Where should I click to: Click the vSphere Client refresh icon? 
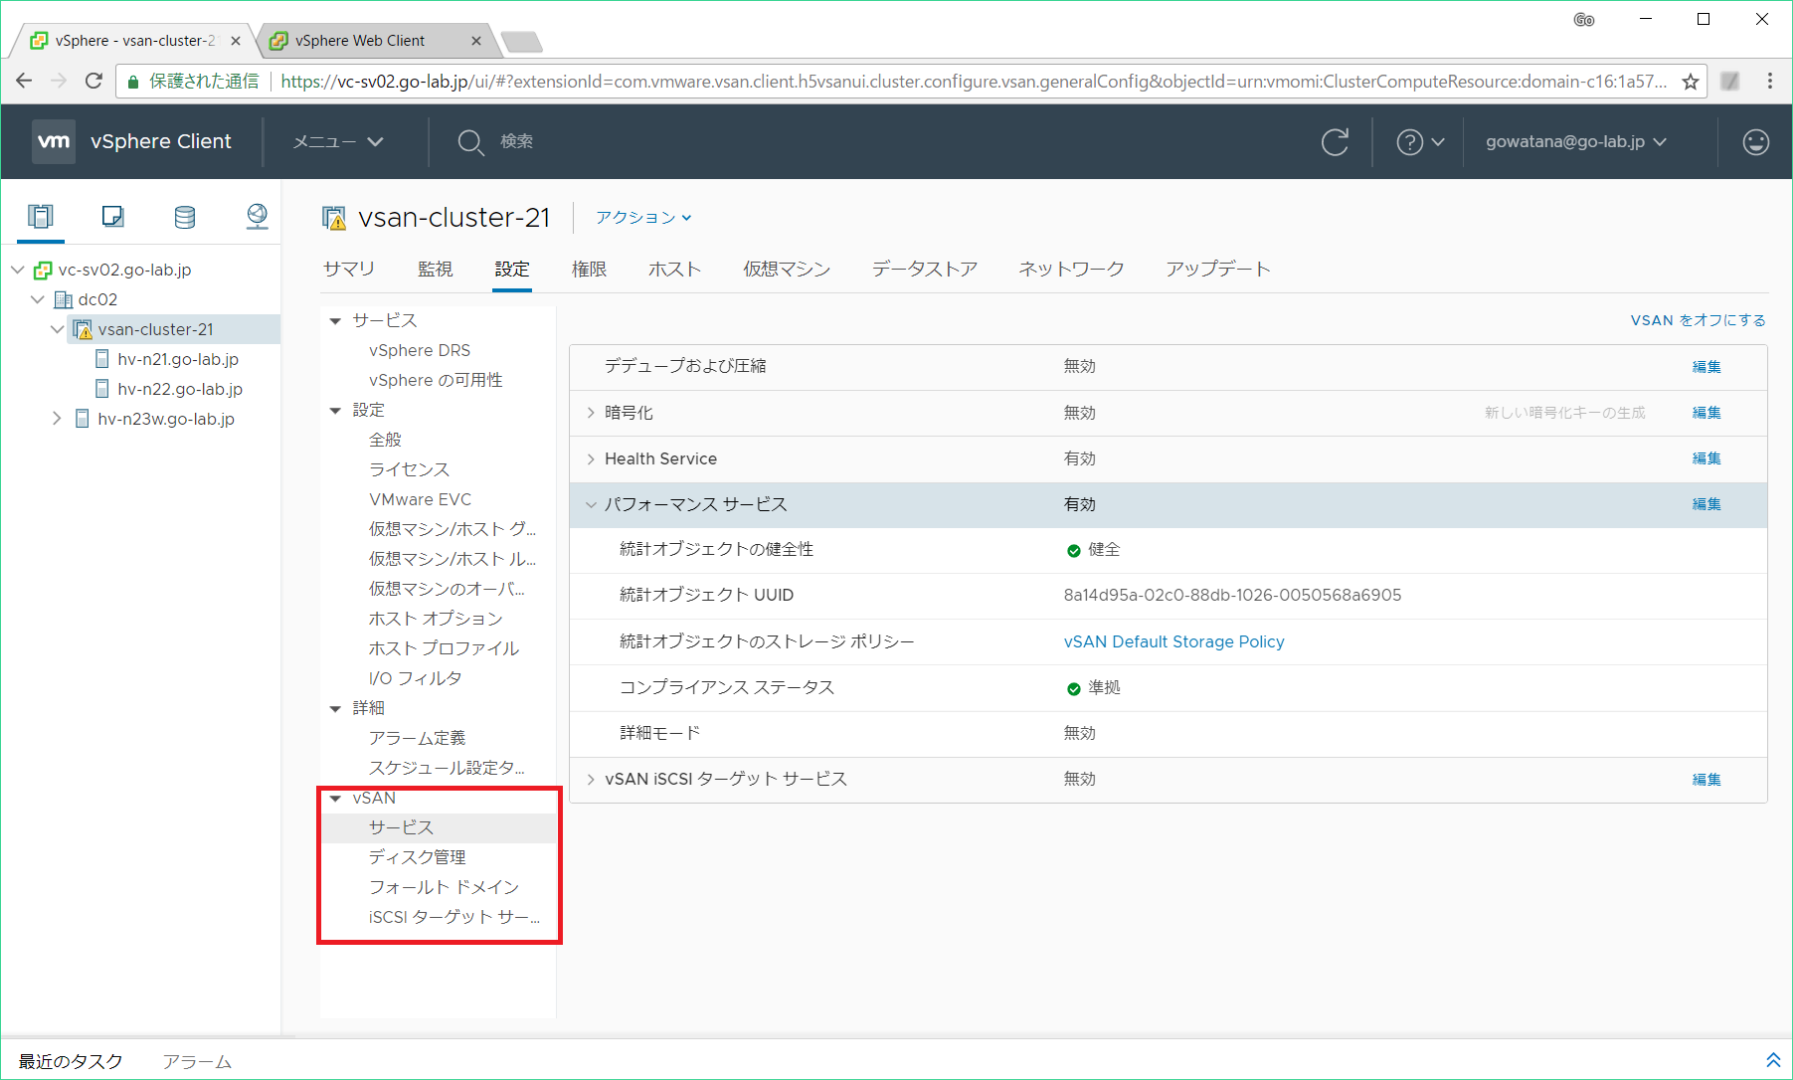coord(1334,142)
